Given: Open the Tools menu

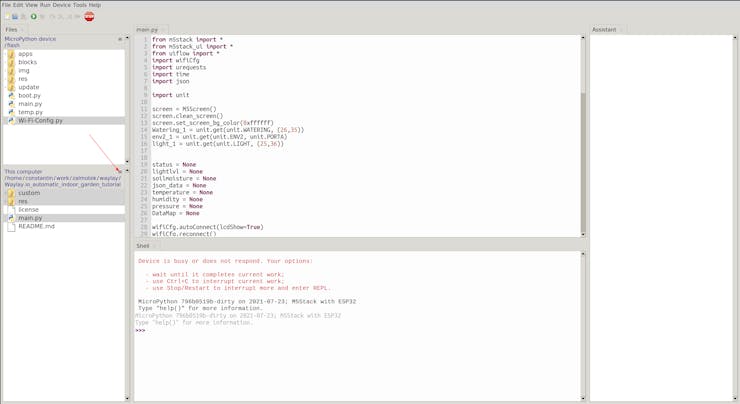Looking at the screenshot, I should [x=80, y=5].
